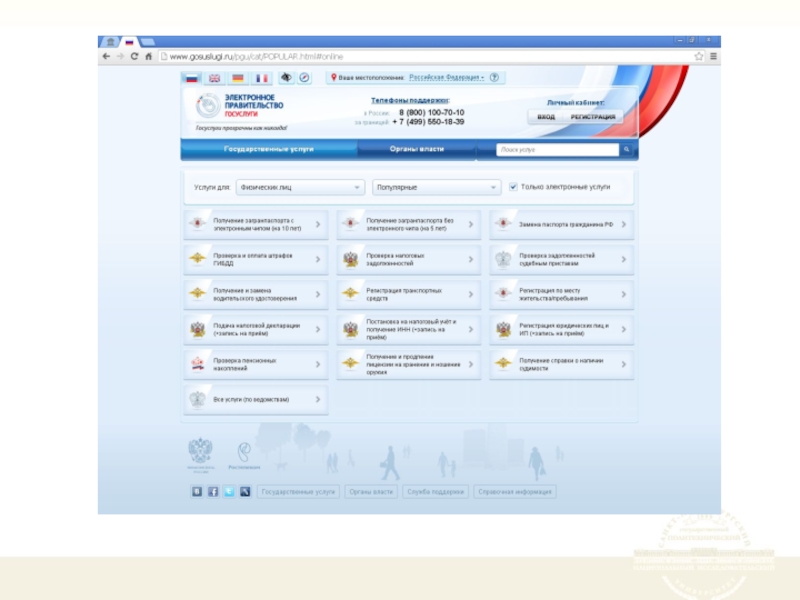
Task: Click the browser forward arrow
Action: click(120, 56)
